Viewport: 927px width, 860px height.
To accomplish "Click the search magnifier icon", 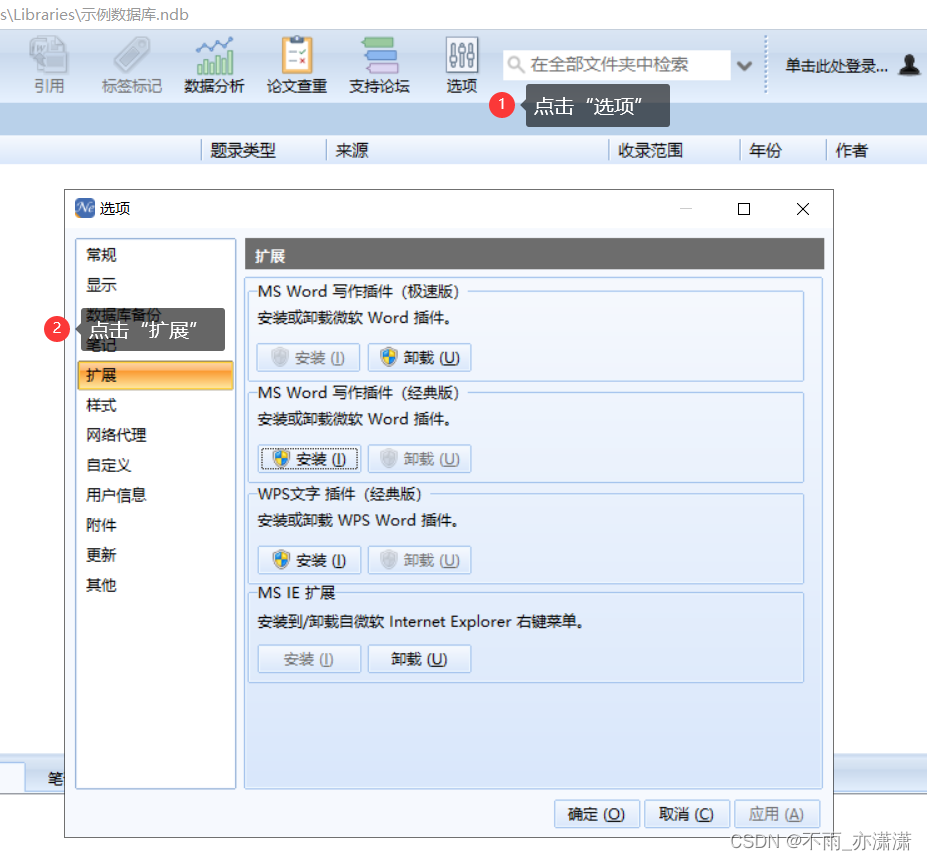I will (516, 64).
